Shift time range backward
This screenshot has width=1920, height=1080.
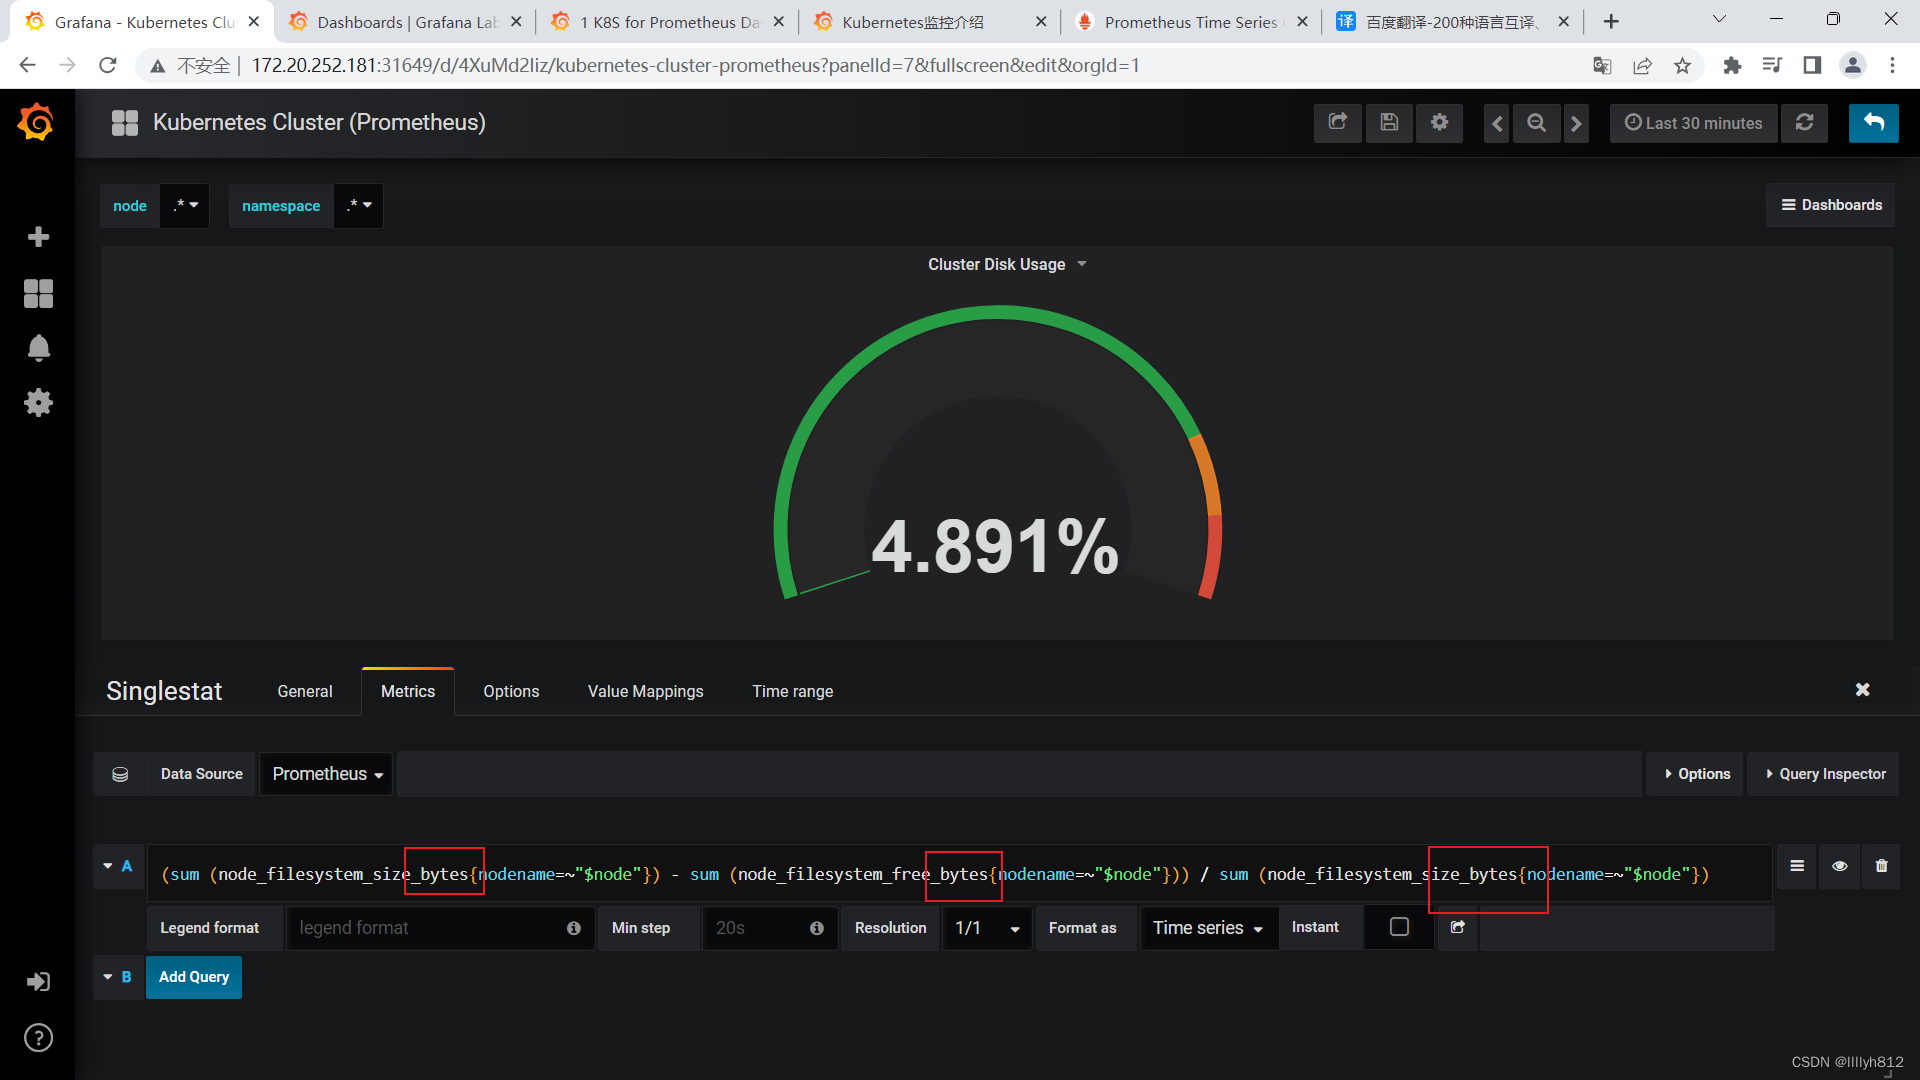(x=1497, y=124)
